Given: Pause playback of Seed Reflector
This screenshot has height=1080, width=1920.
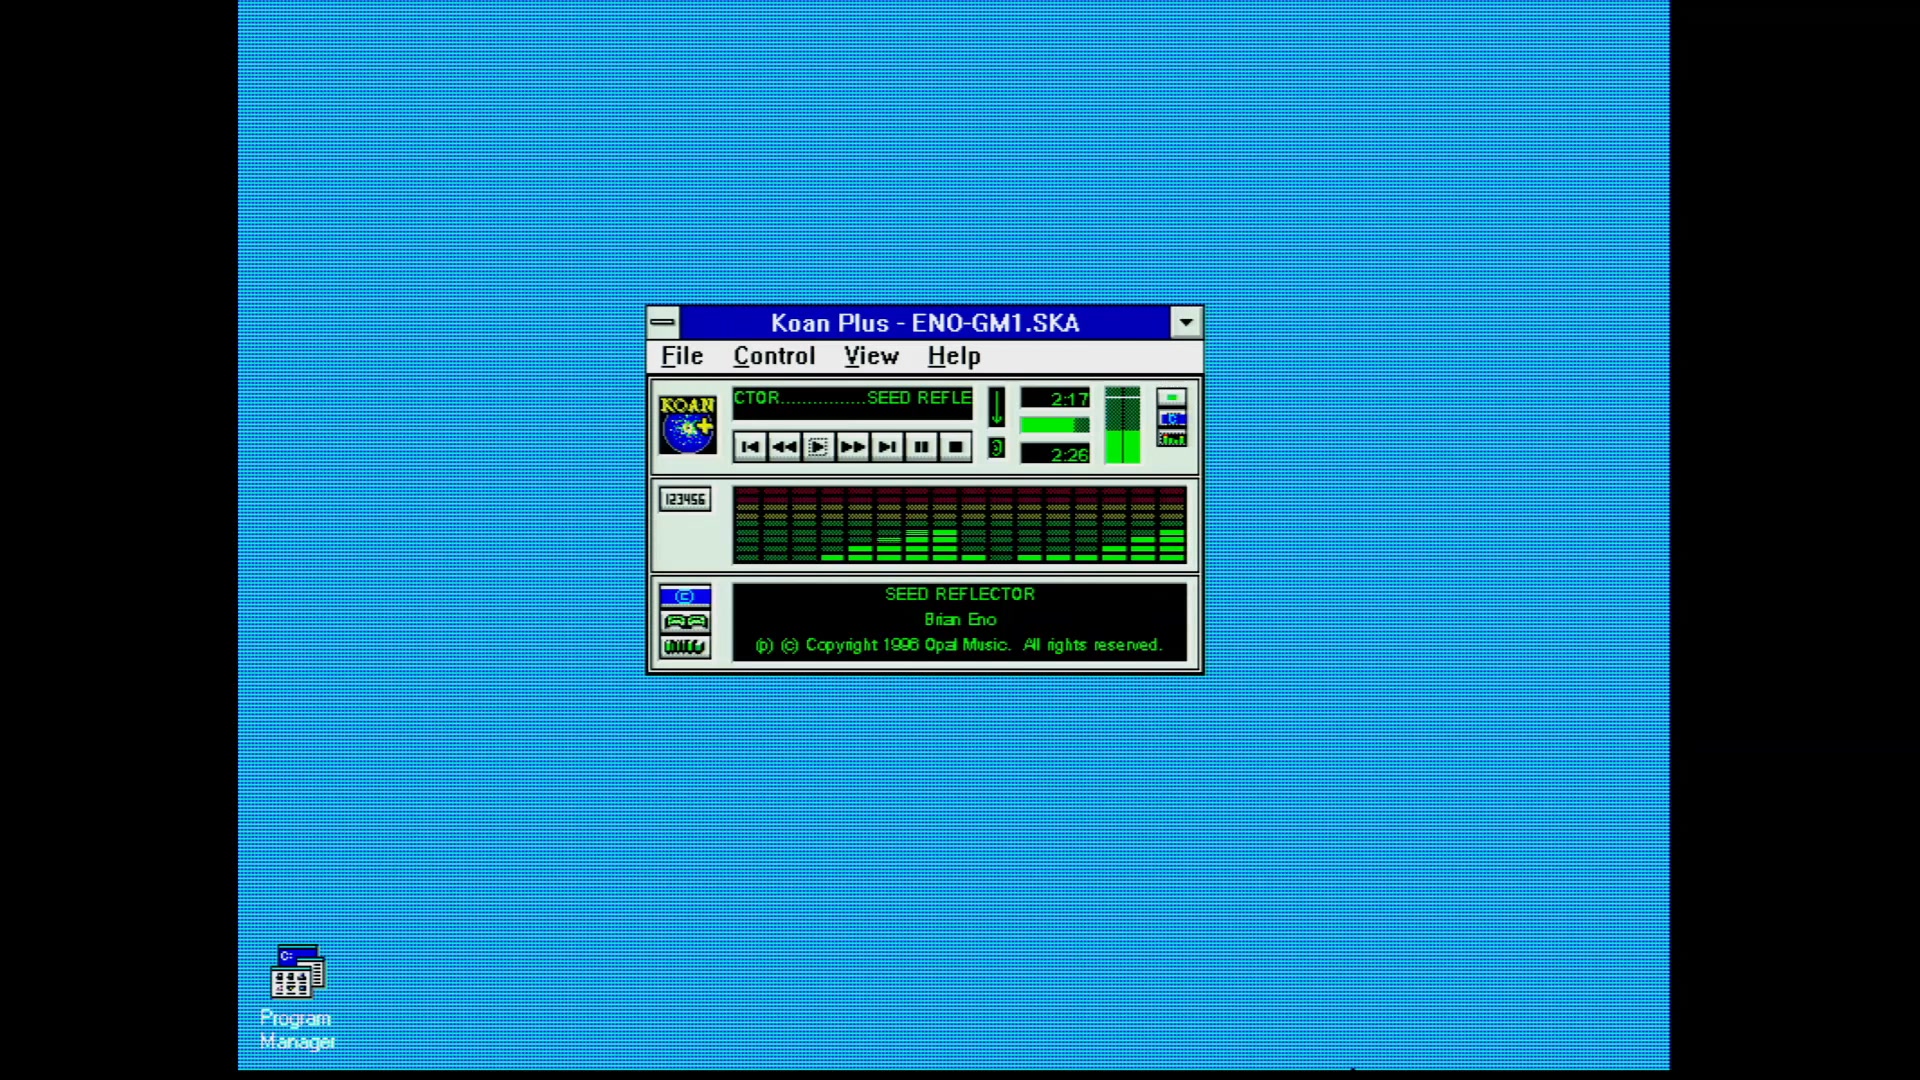Looking at the screenshot, I should pos(921,447).
